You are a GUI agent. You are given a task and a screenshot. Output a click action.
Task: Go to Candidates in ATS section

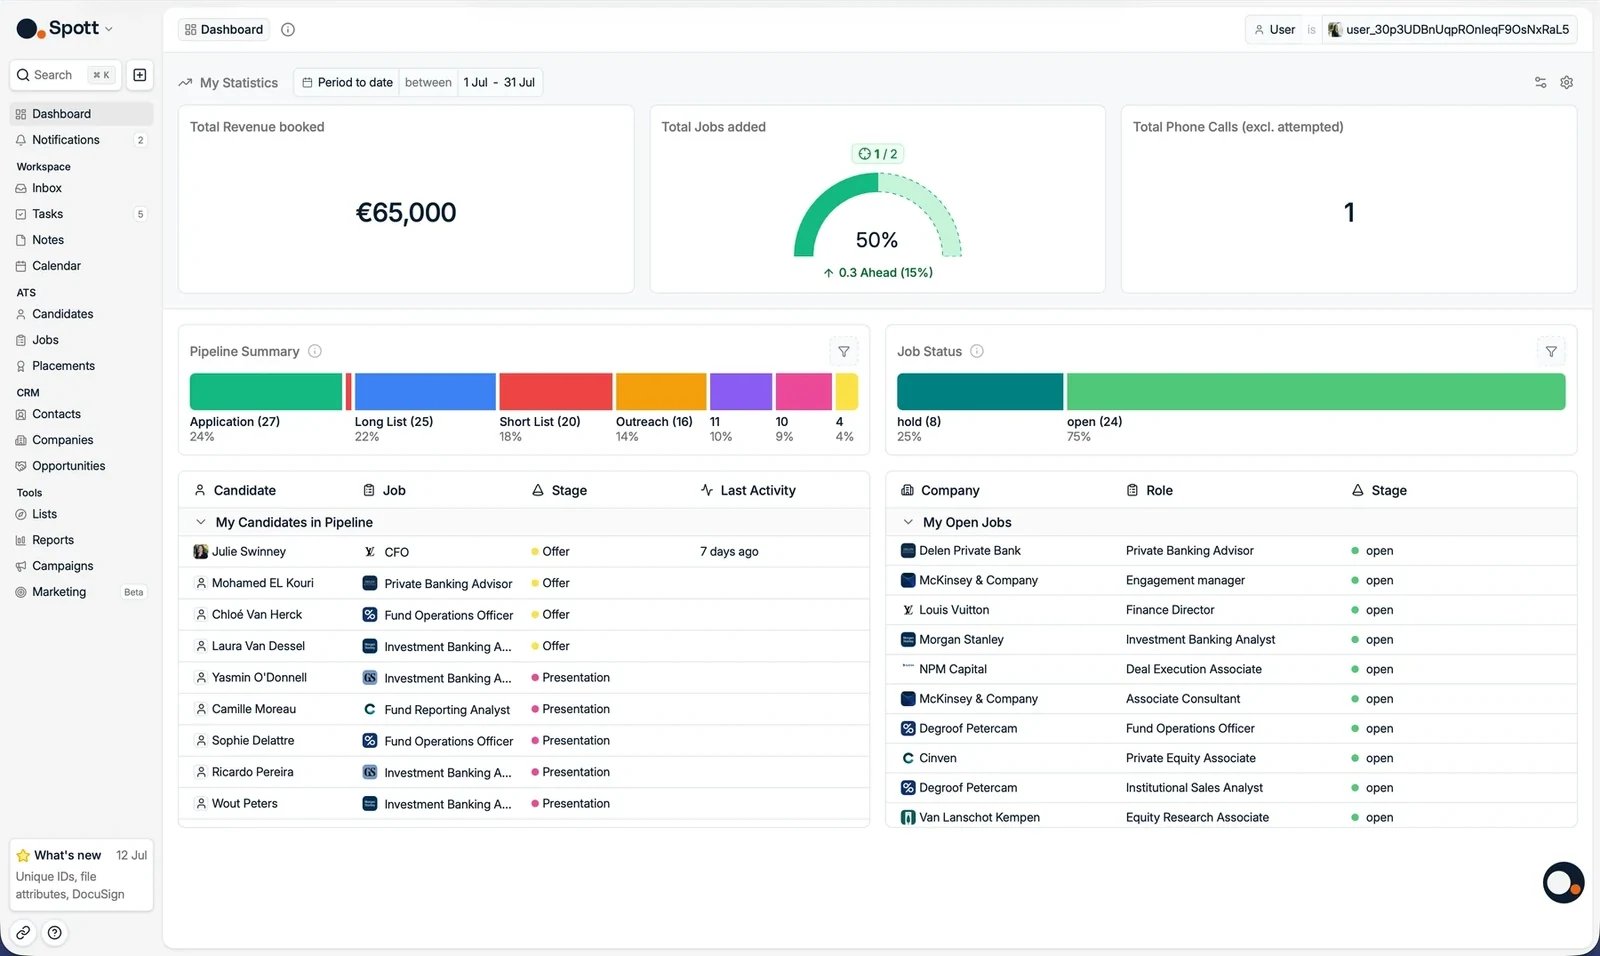[81, 314]
